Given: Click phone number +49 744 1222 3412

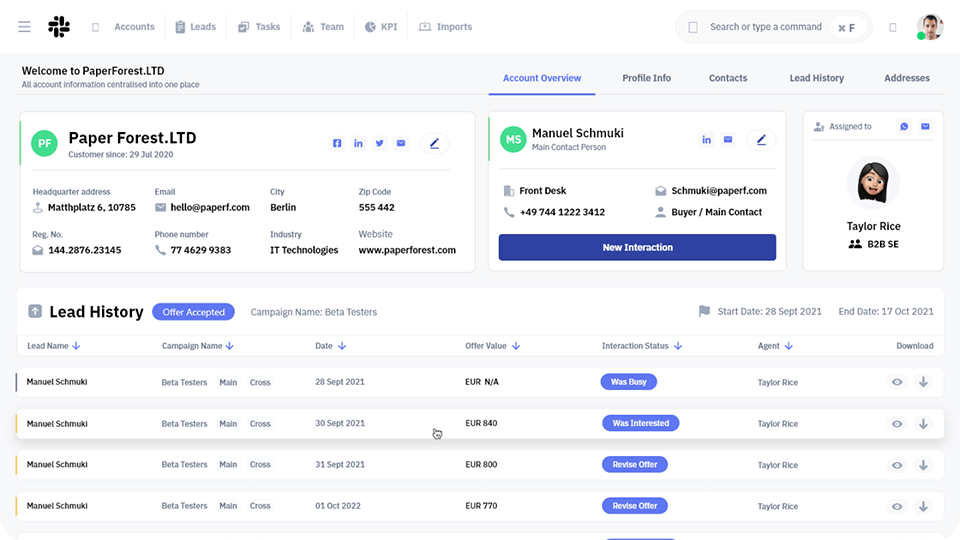Looking at the screenshot, I should 562,212.
